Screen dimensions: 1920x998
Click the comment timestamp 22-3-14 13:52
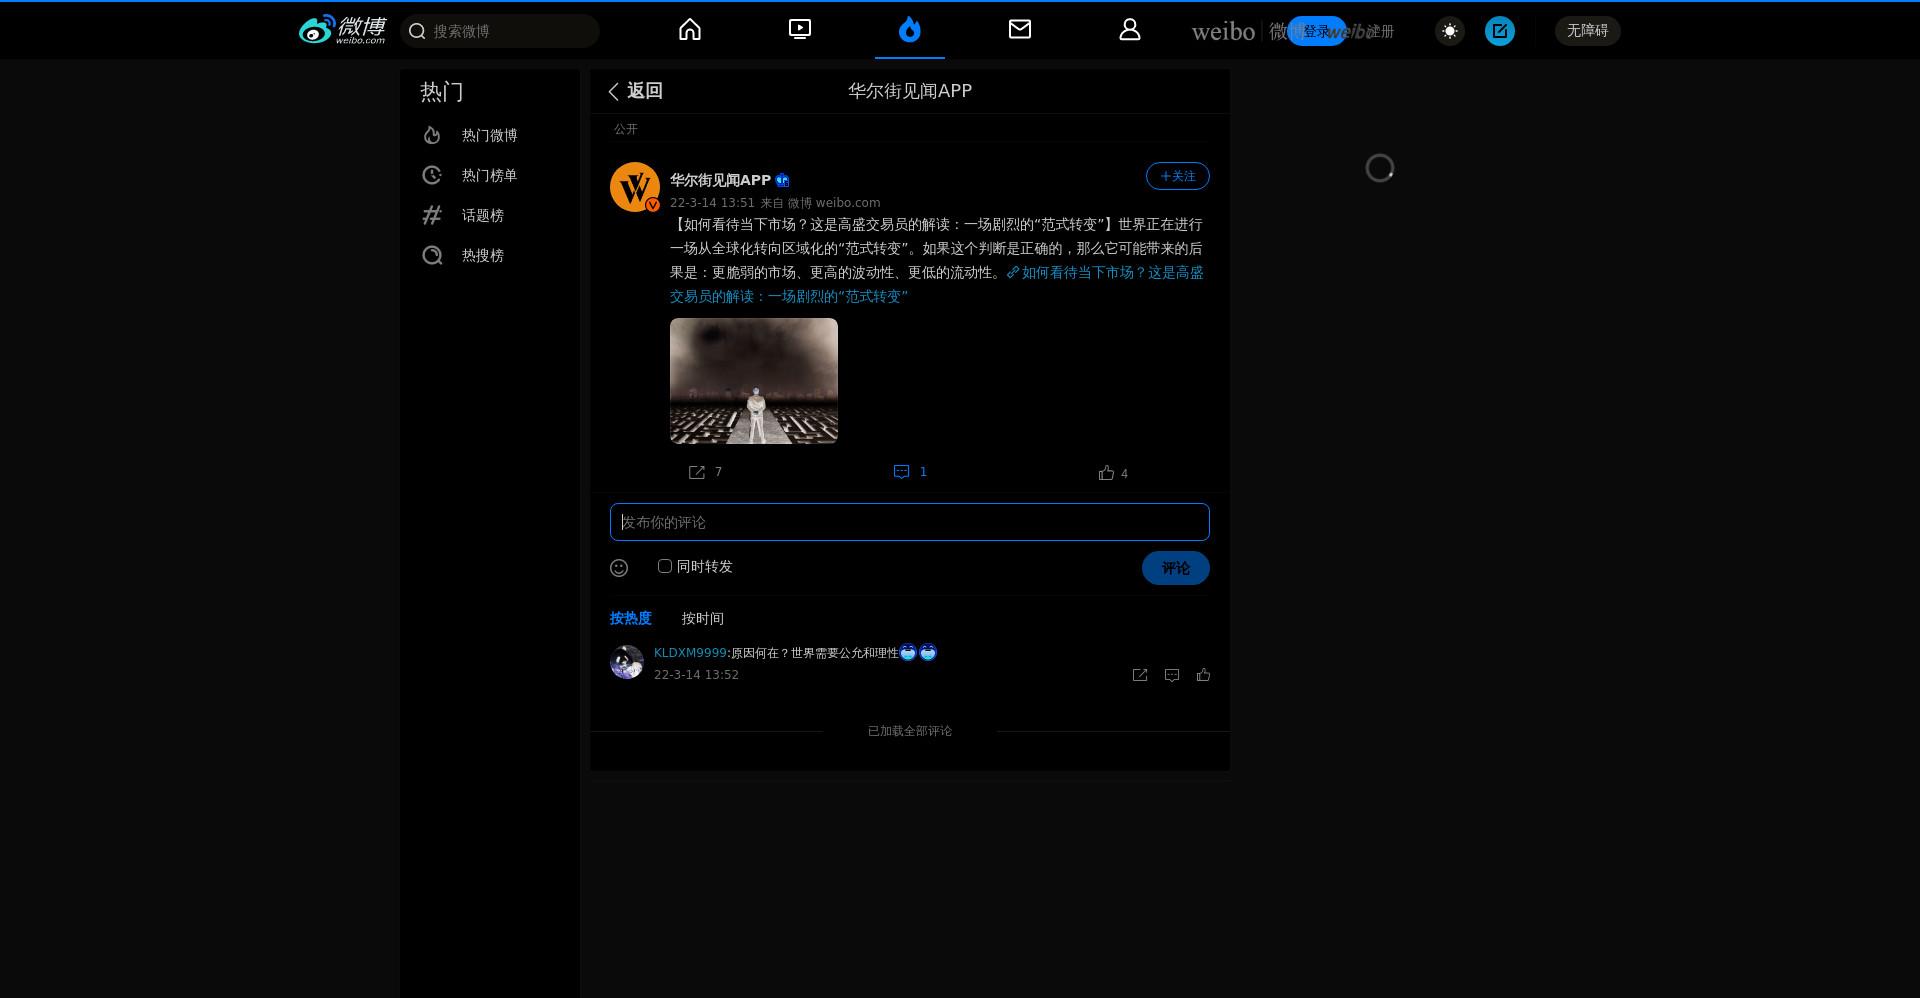(x=696, y=675)
